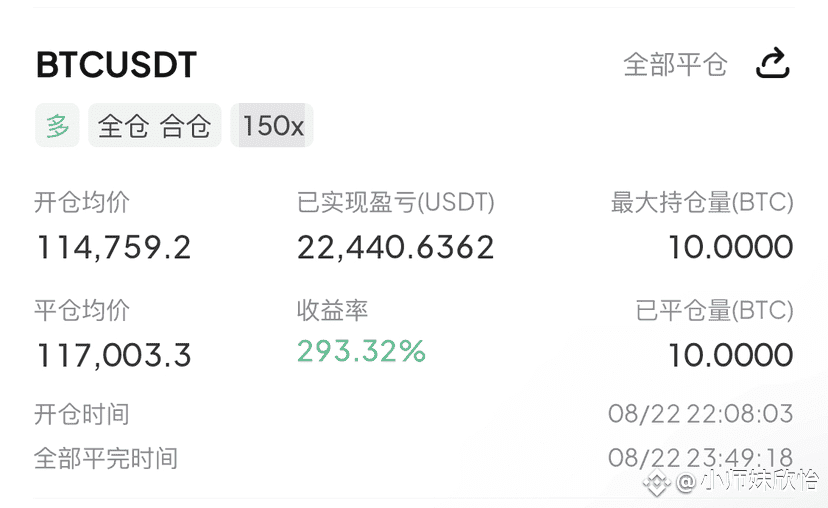
Task: Click the 已平仓量(BTC) label
Action: point(714,310)
